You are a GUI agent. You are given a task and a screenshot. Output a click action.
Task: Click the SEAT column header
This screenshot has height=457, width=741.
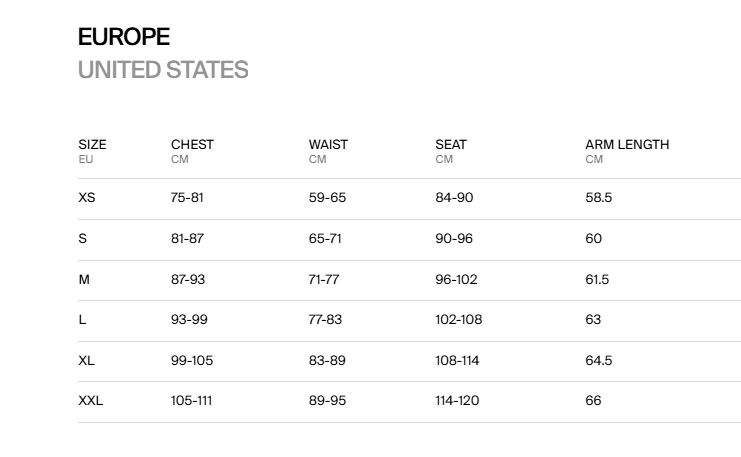(451, 145)
